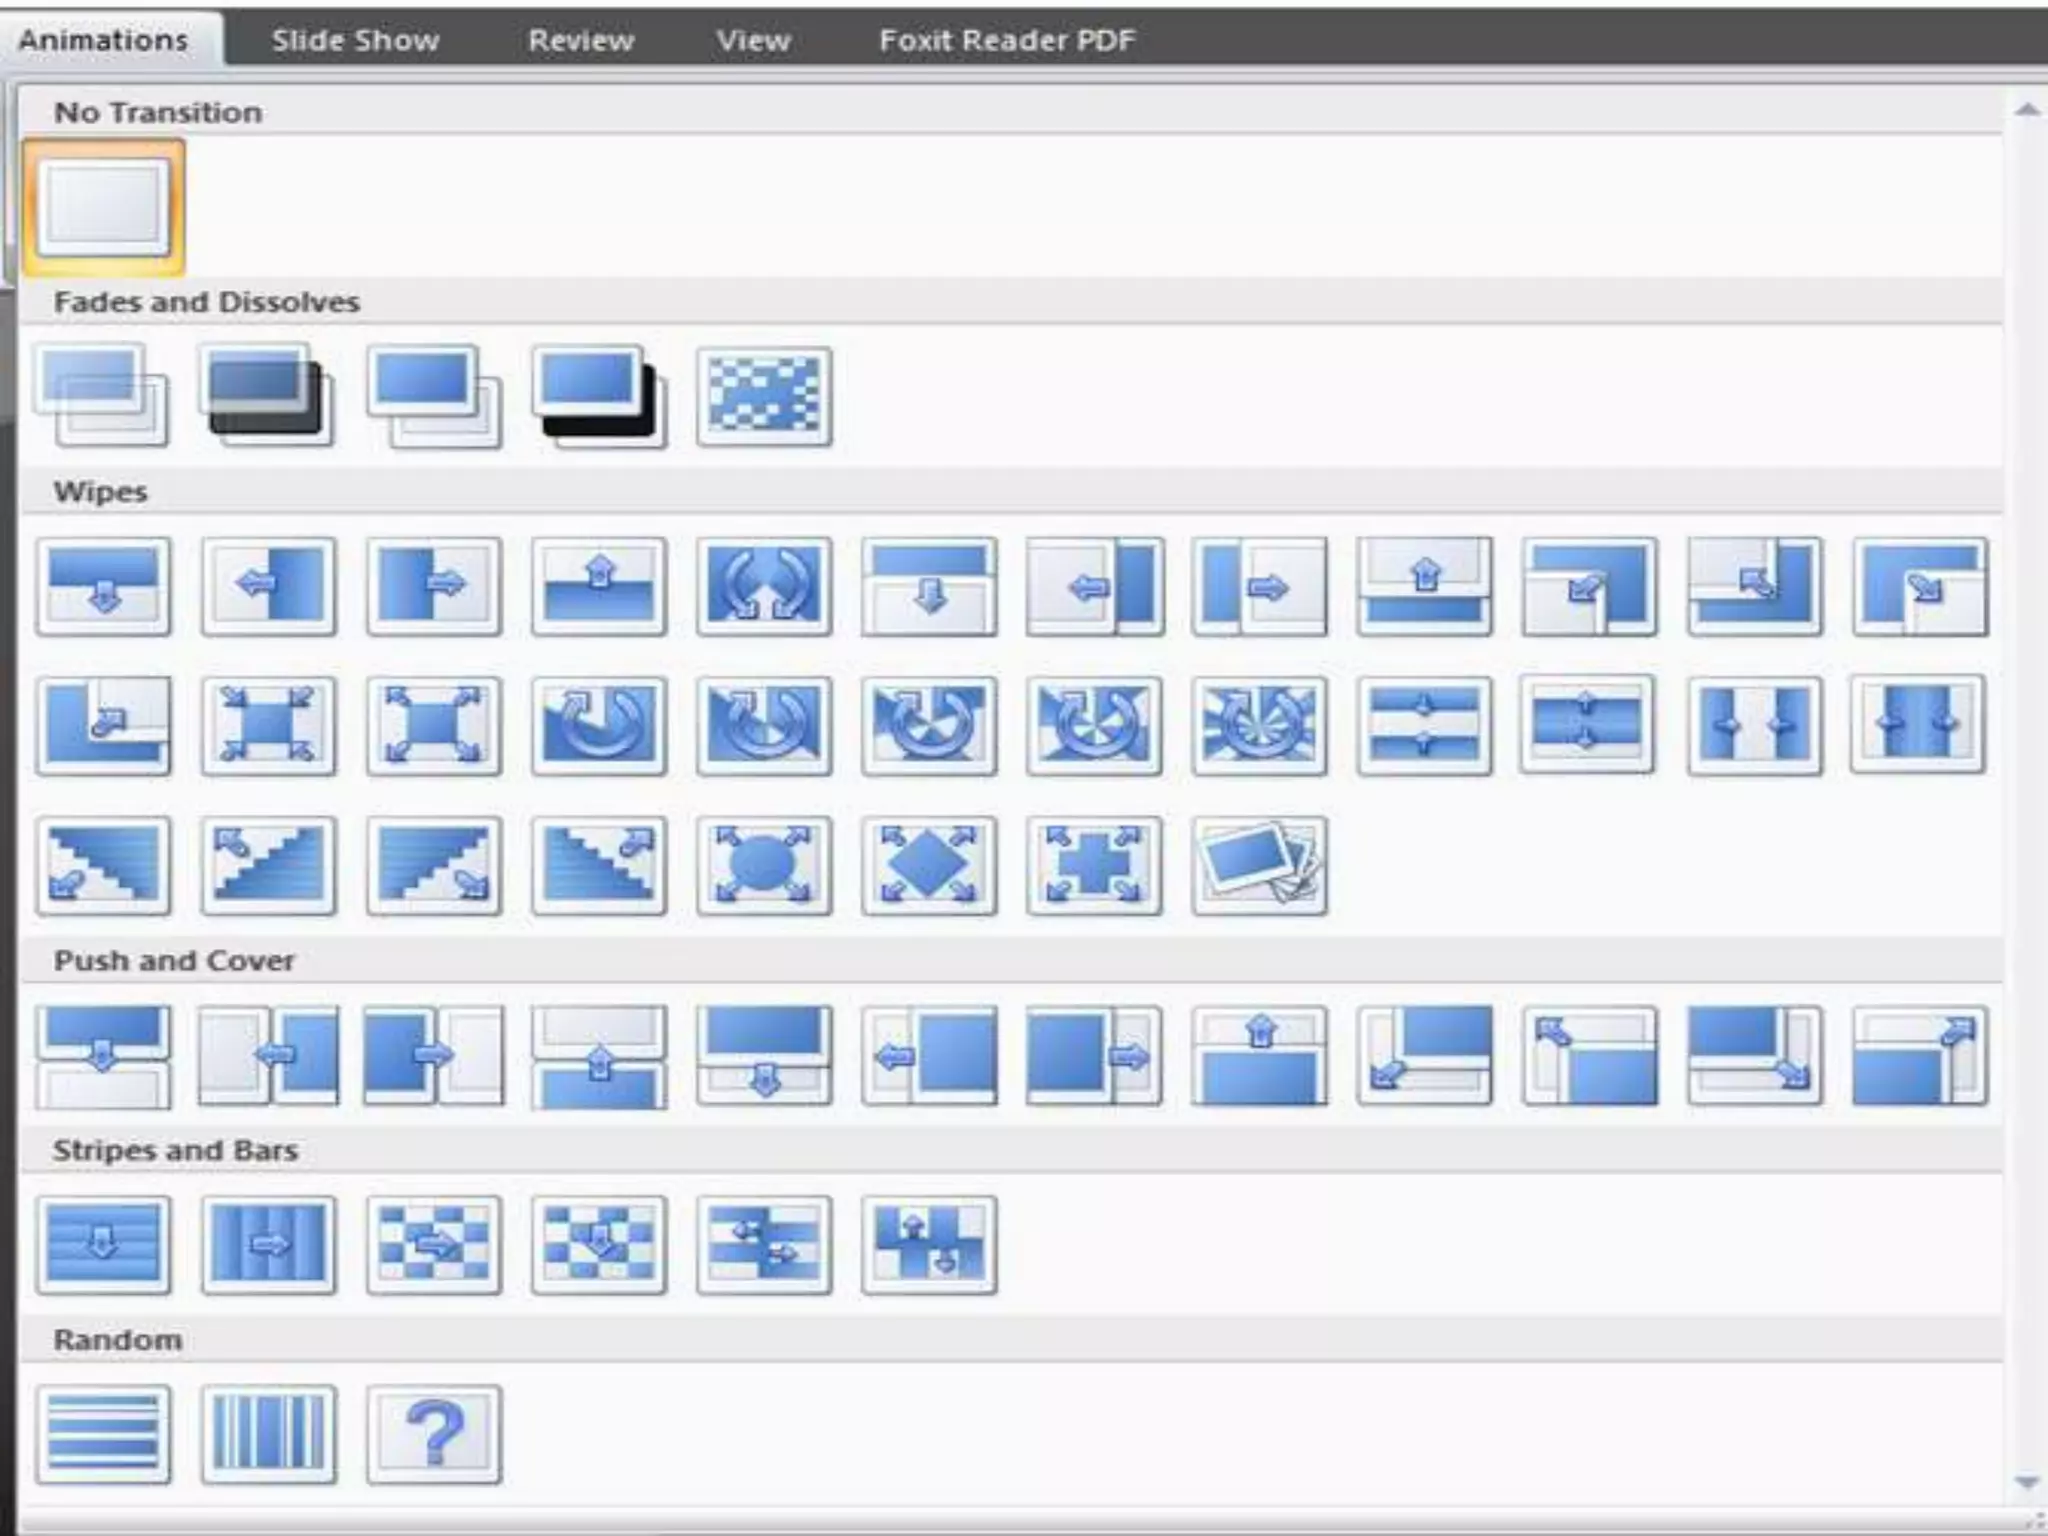This screenshot has width=2048, height=1536.
Task: Pick the Shape Plus transition
Action: 1093,865
